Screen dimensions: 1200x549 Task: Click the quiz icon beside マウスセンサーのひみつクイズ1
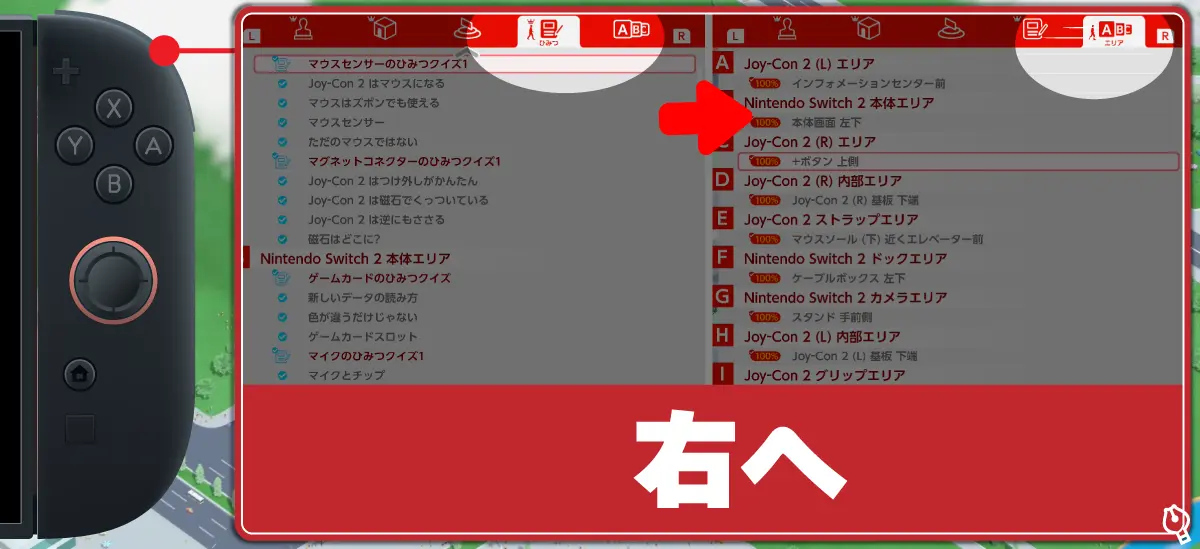(282, 64)
